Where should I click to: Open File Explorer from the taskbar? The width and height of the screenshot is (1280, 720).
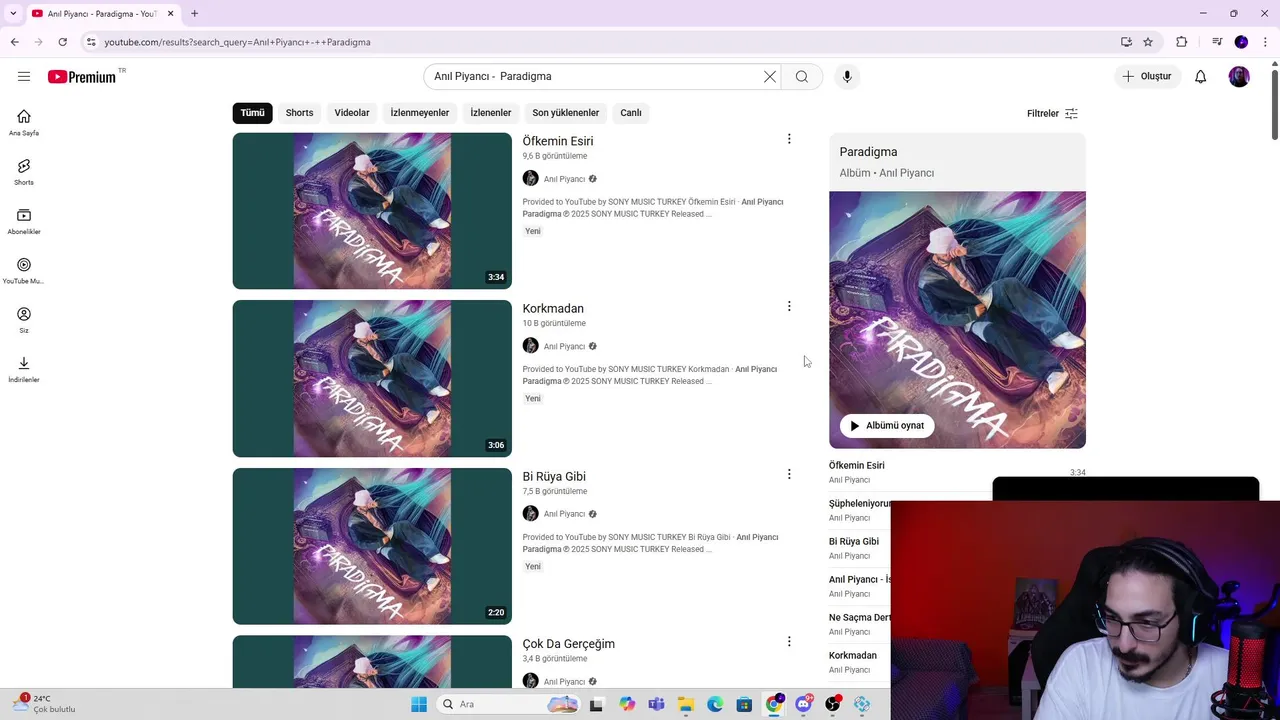pyautogui.click(x=686, y=704)
